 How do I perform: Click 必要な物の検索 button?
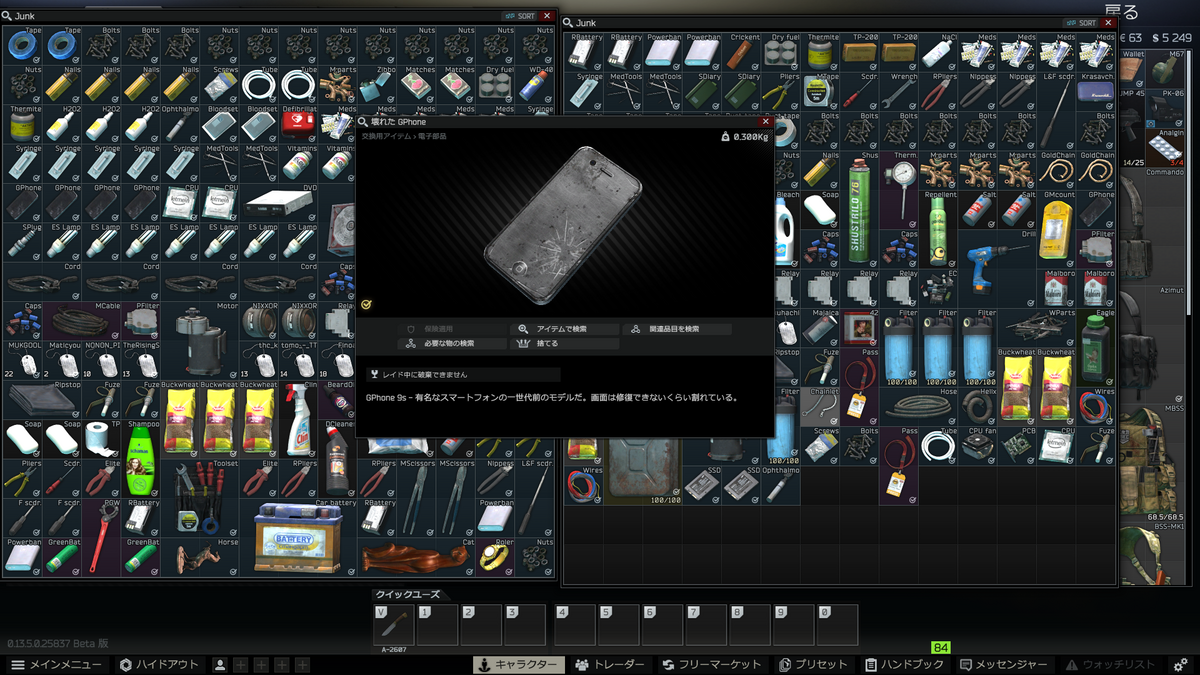point(452,343)
